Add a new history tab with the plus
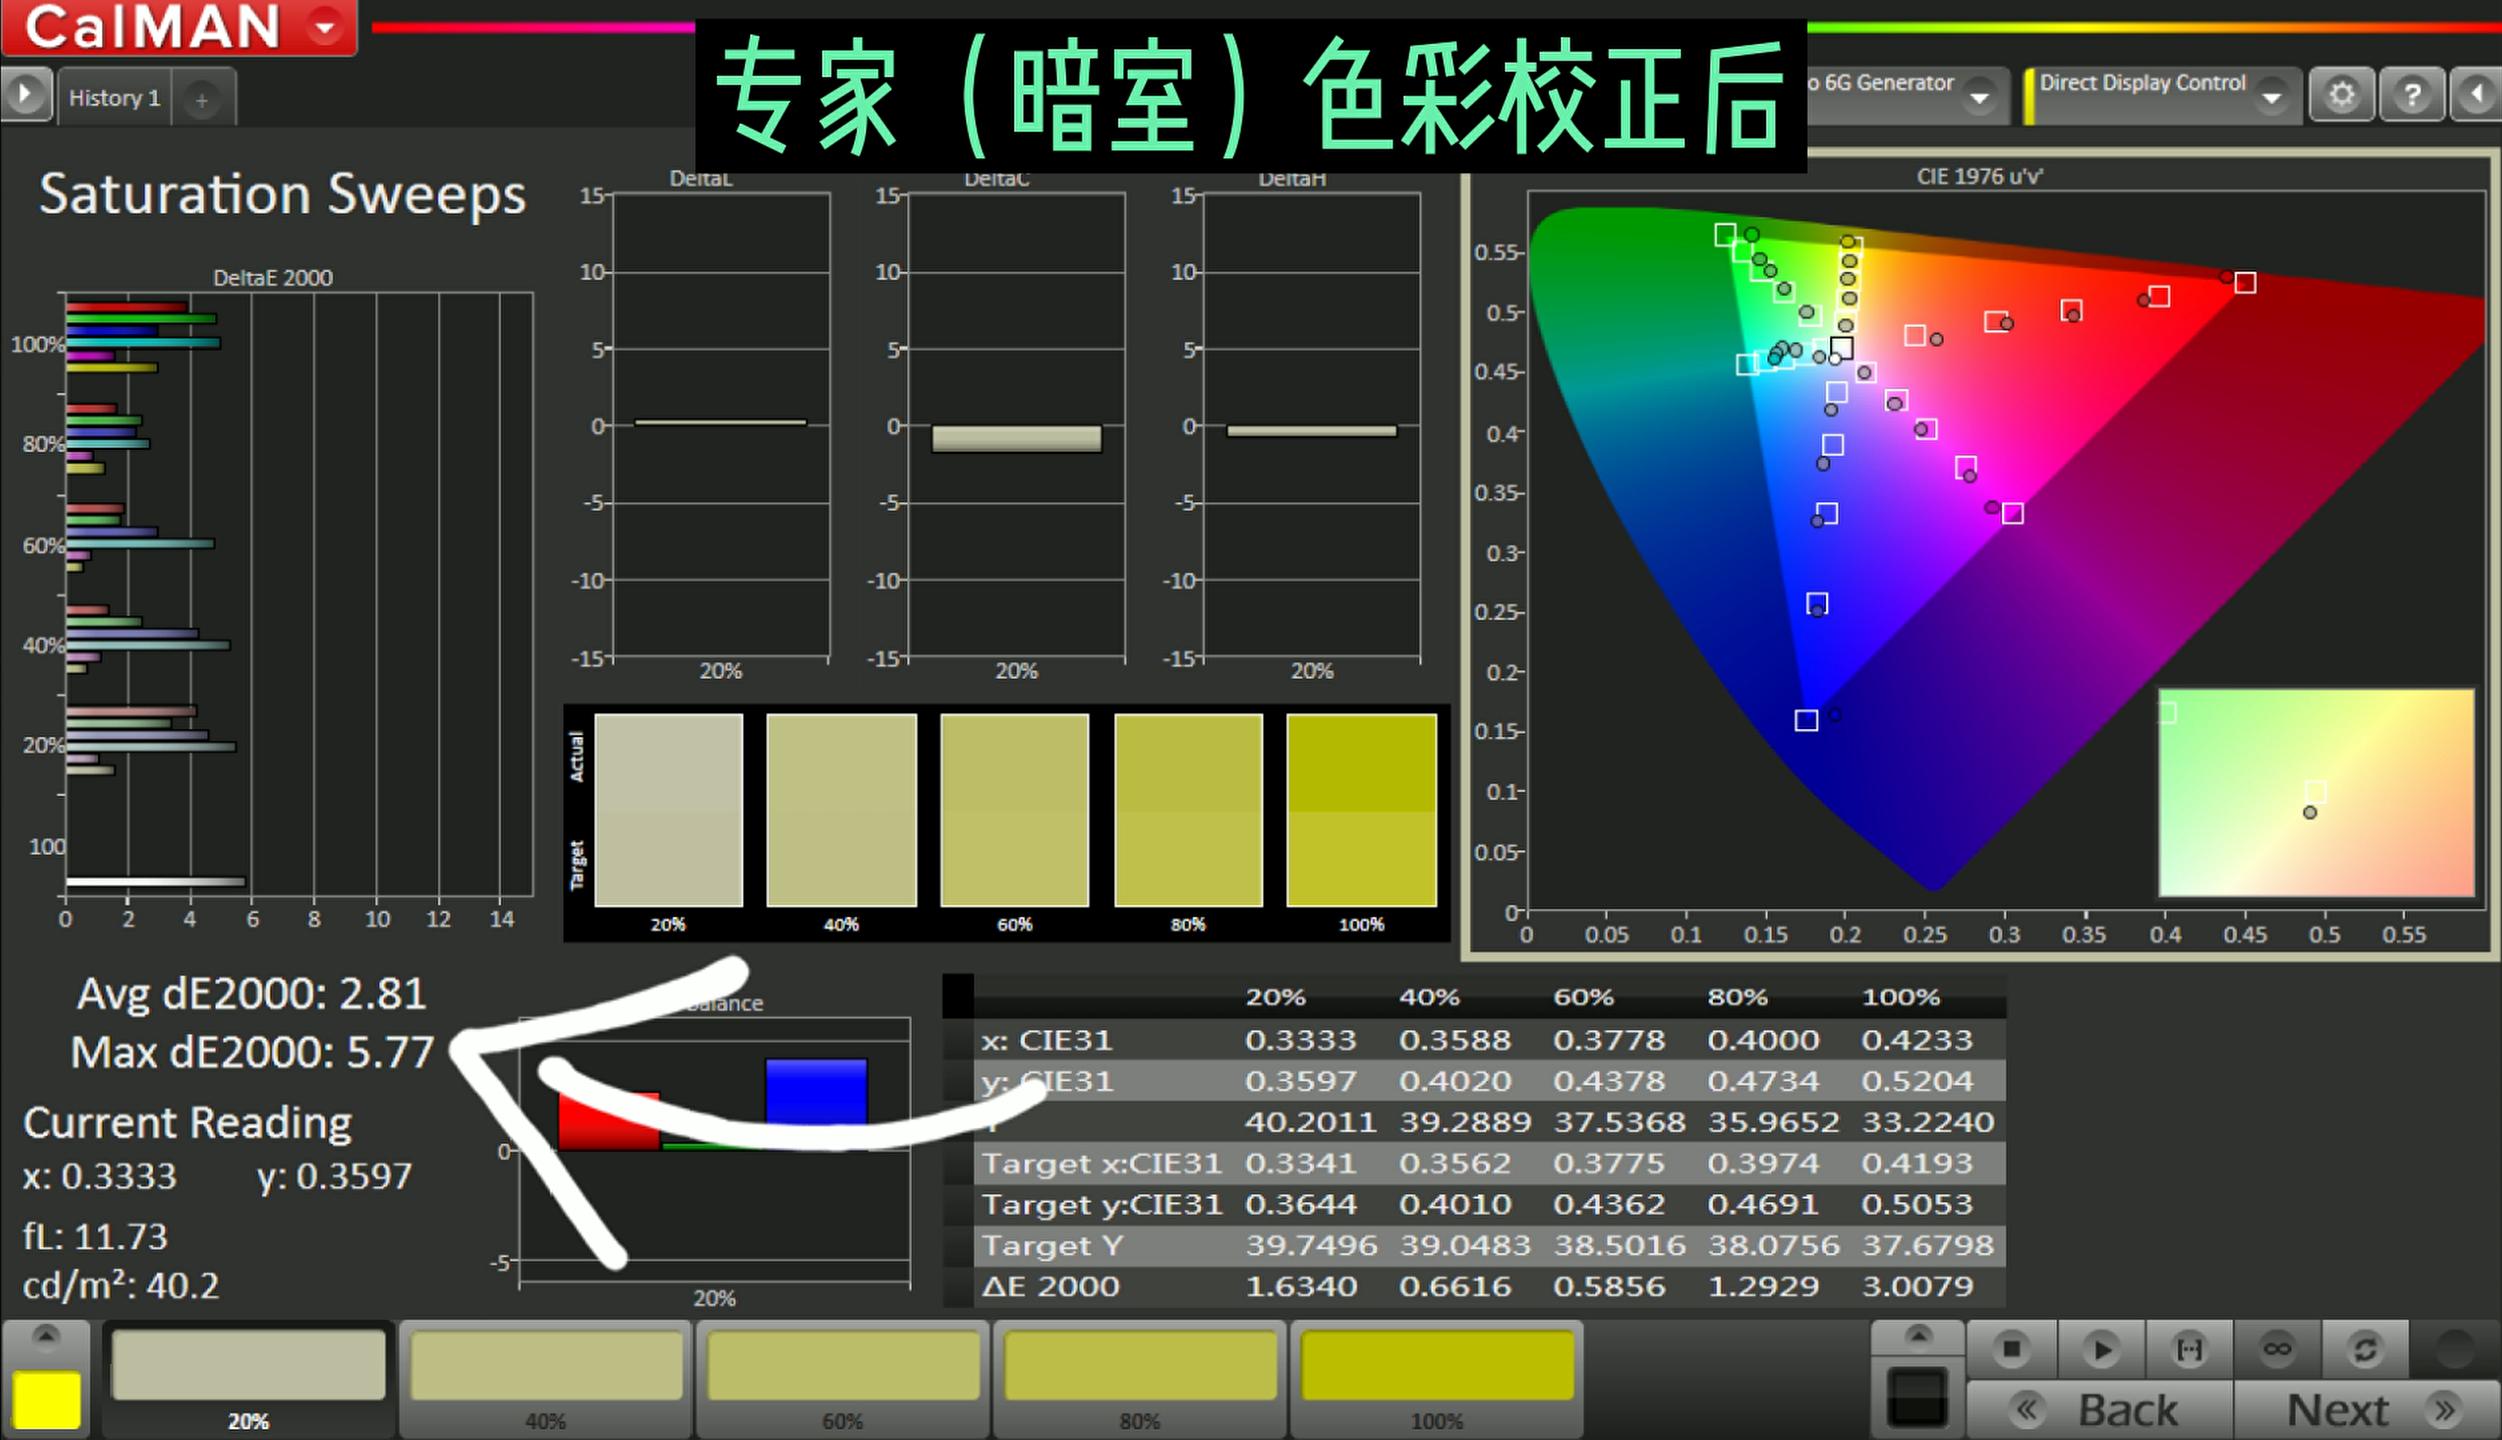This screenshot has height=1440, width=2502. click(x=203, y=100)
